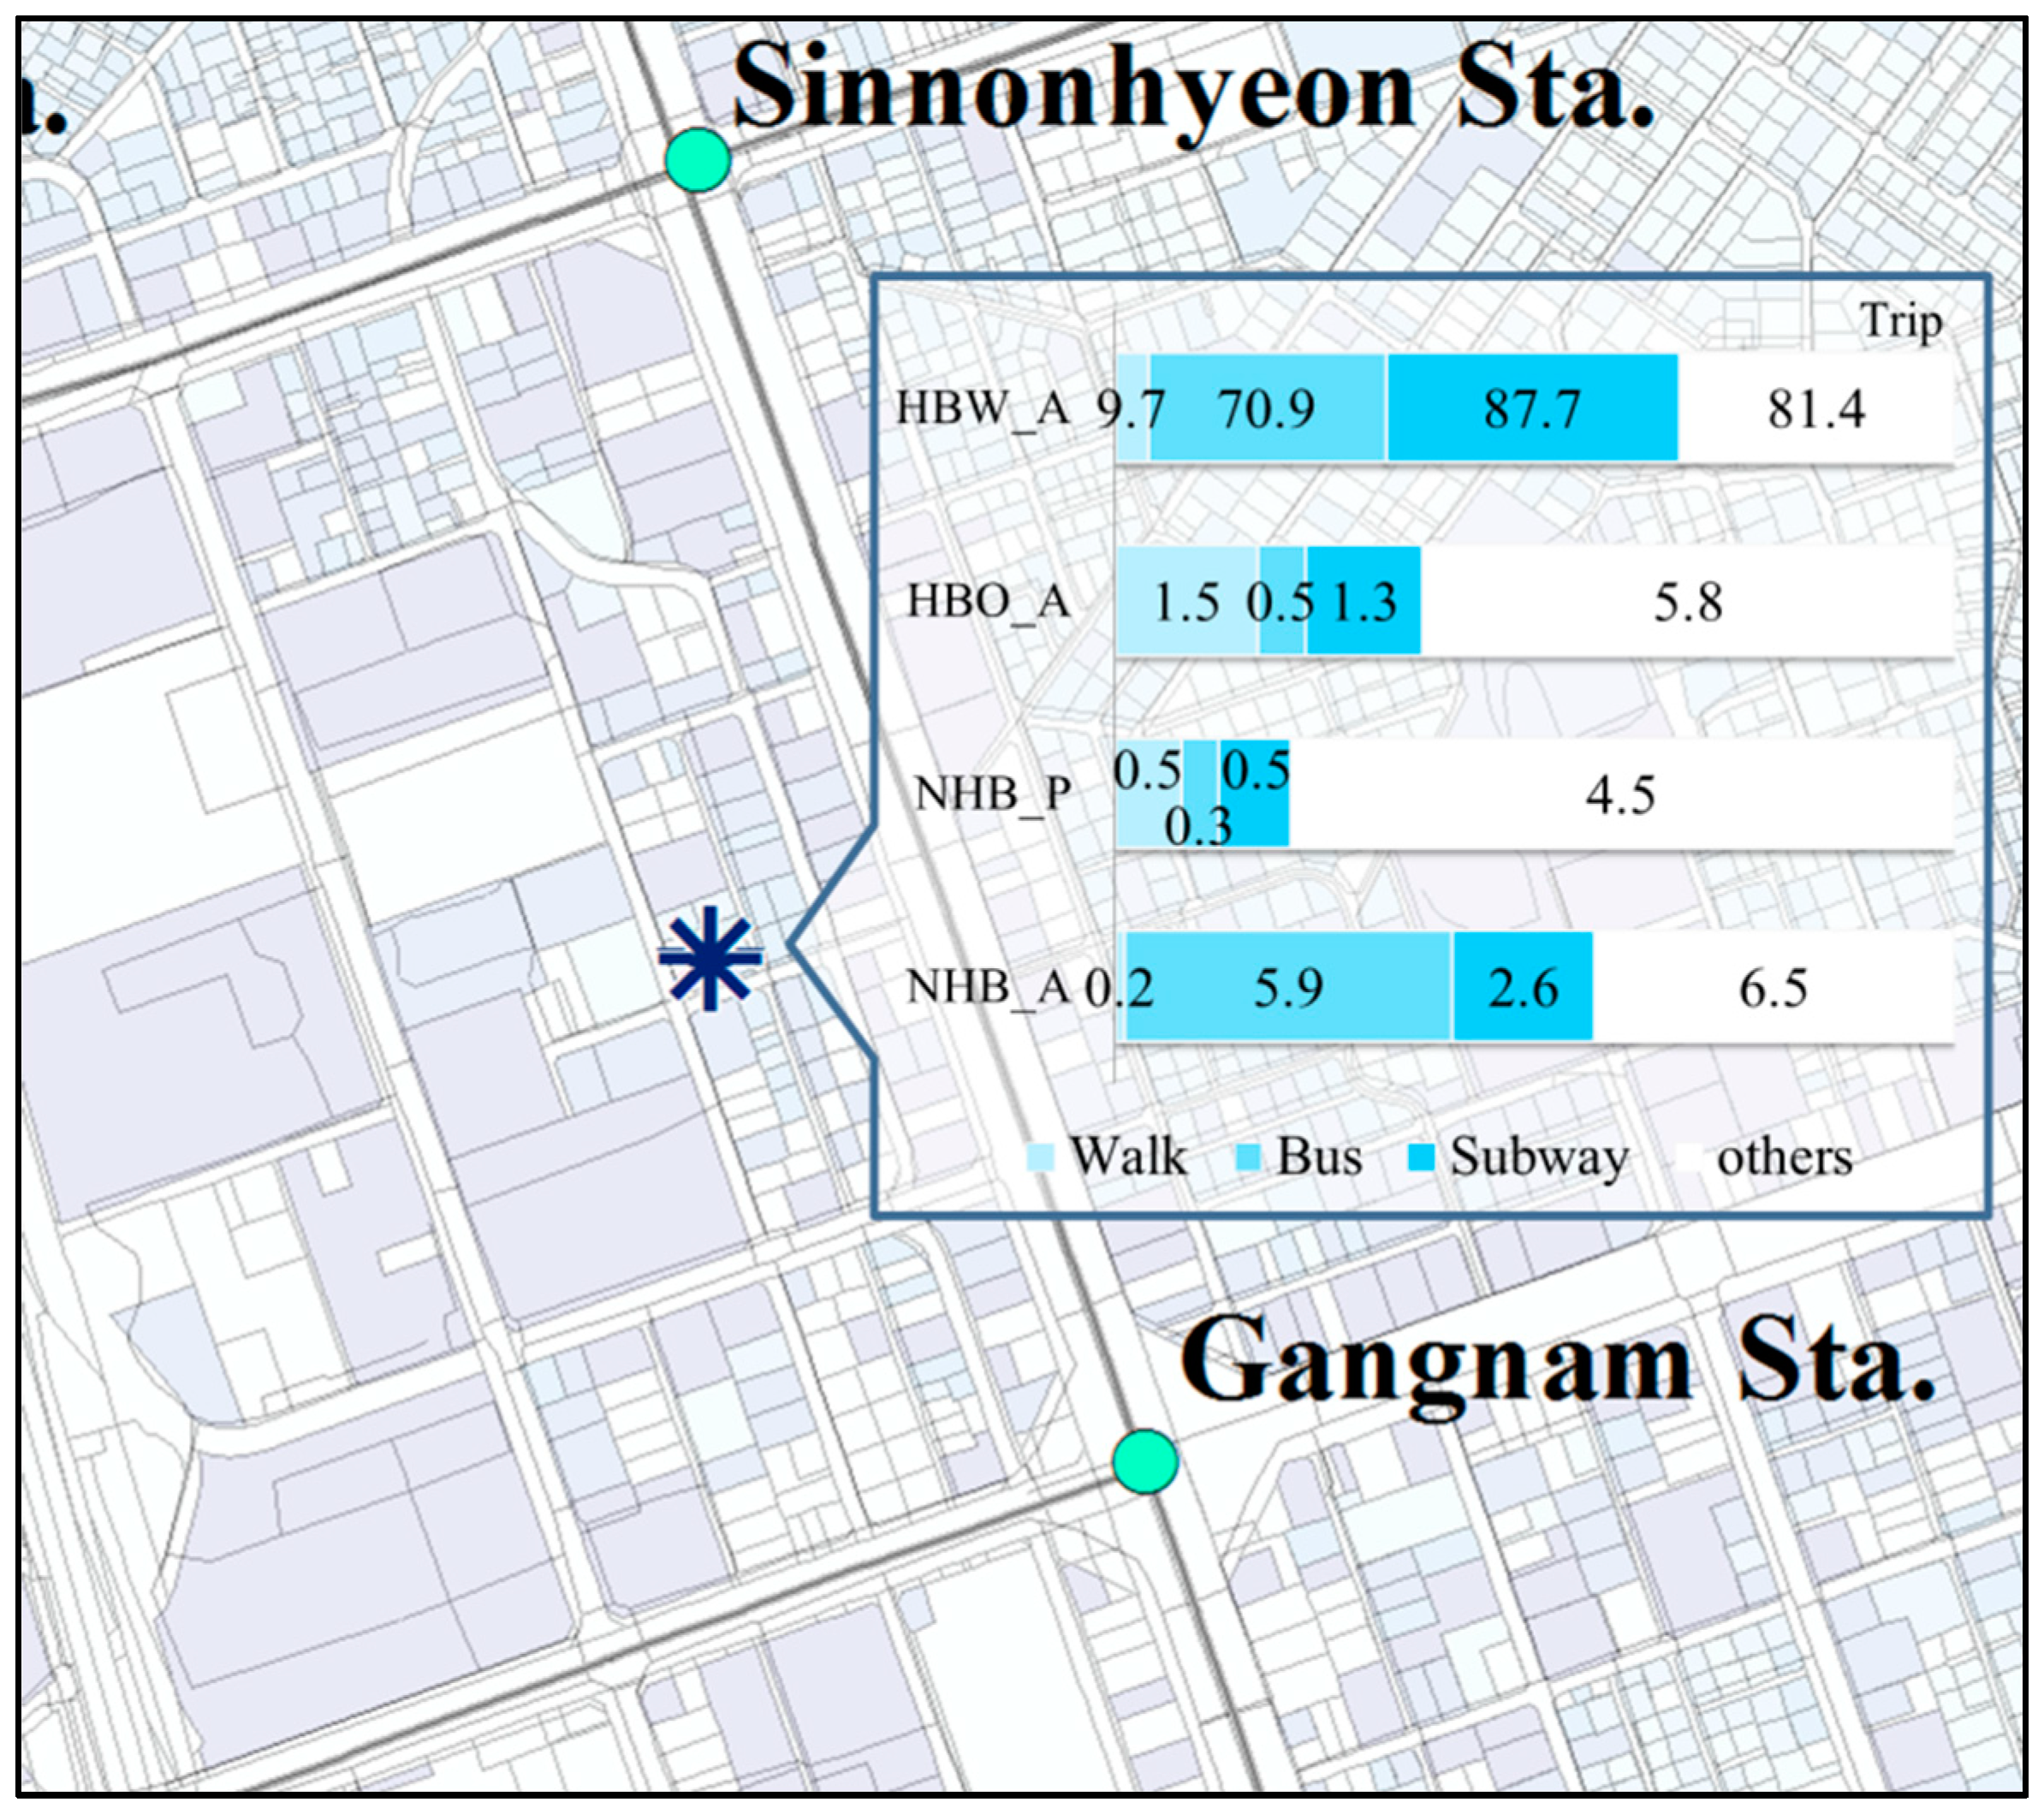Select the NHB_A bus segment 5.9

coord(1288,987)
